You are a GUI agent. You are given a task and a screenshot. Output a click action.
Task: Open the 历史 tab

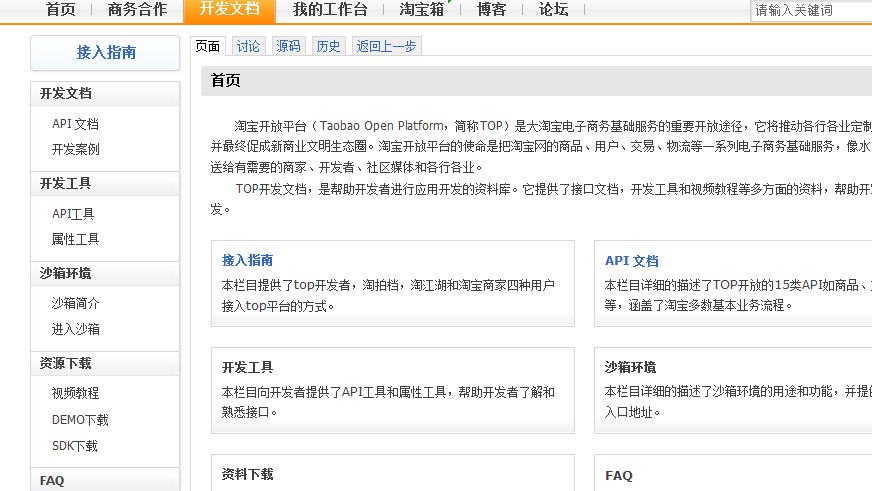pos(328,46)
